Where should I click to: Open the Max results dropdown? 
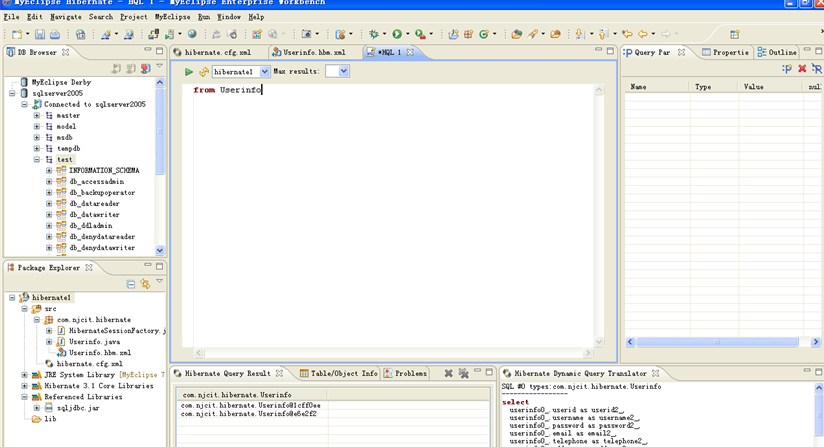pos(343,71)
